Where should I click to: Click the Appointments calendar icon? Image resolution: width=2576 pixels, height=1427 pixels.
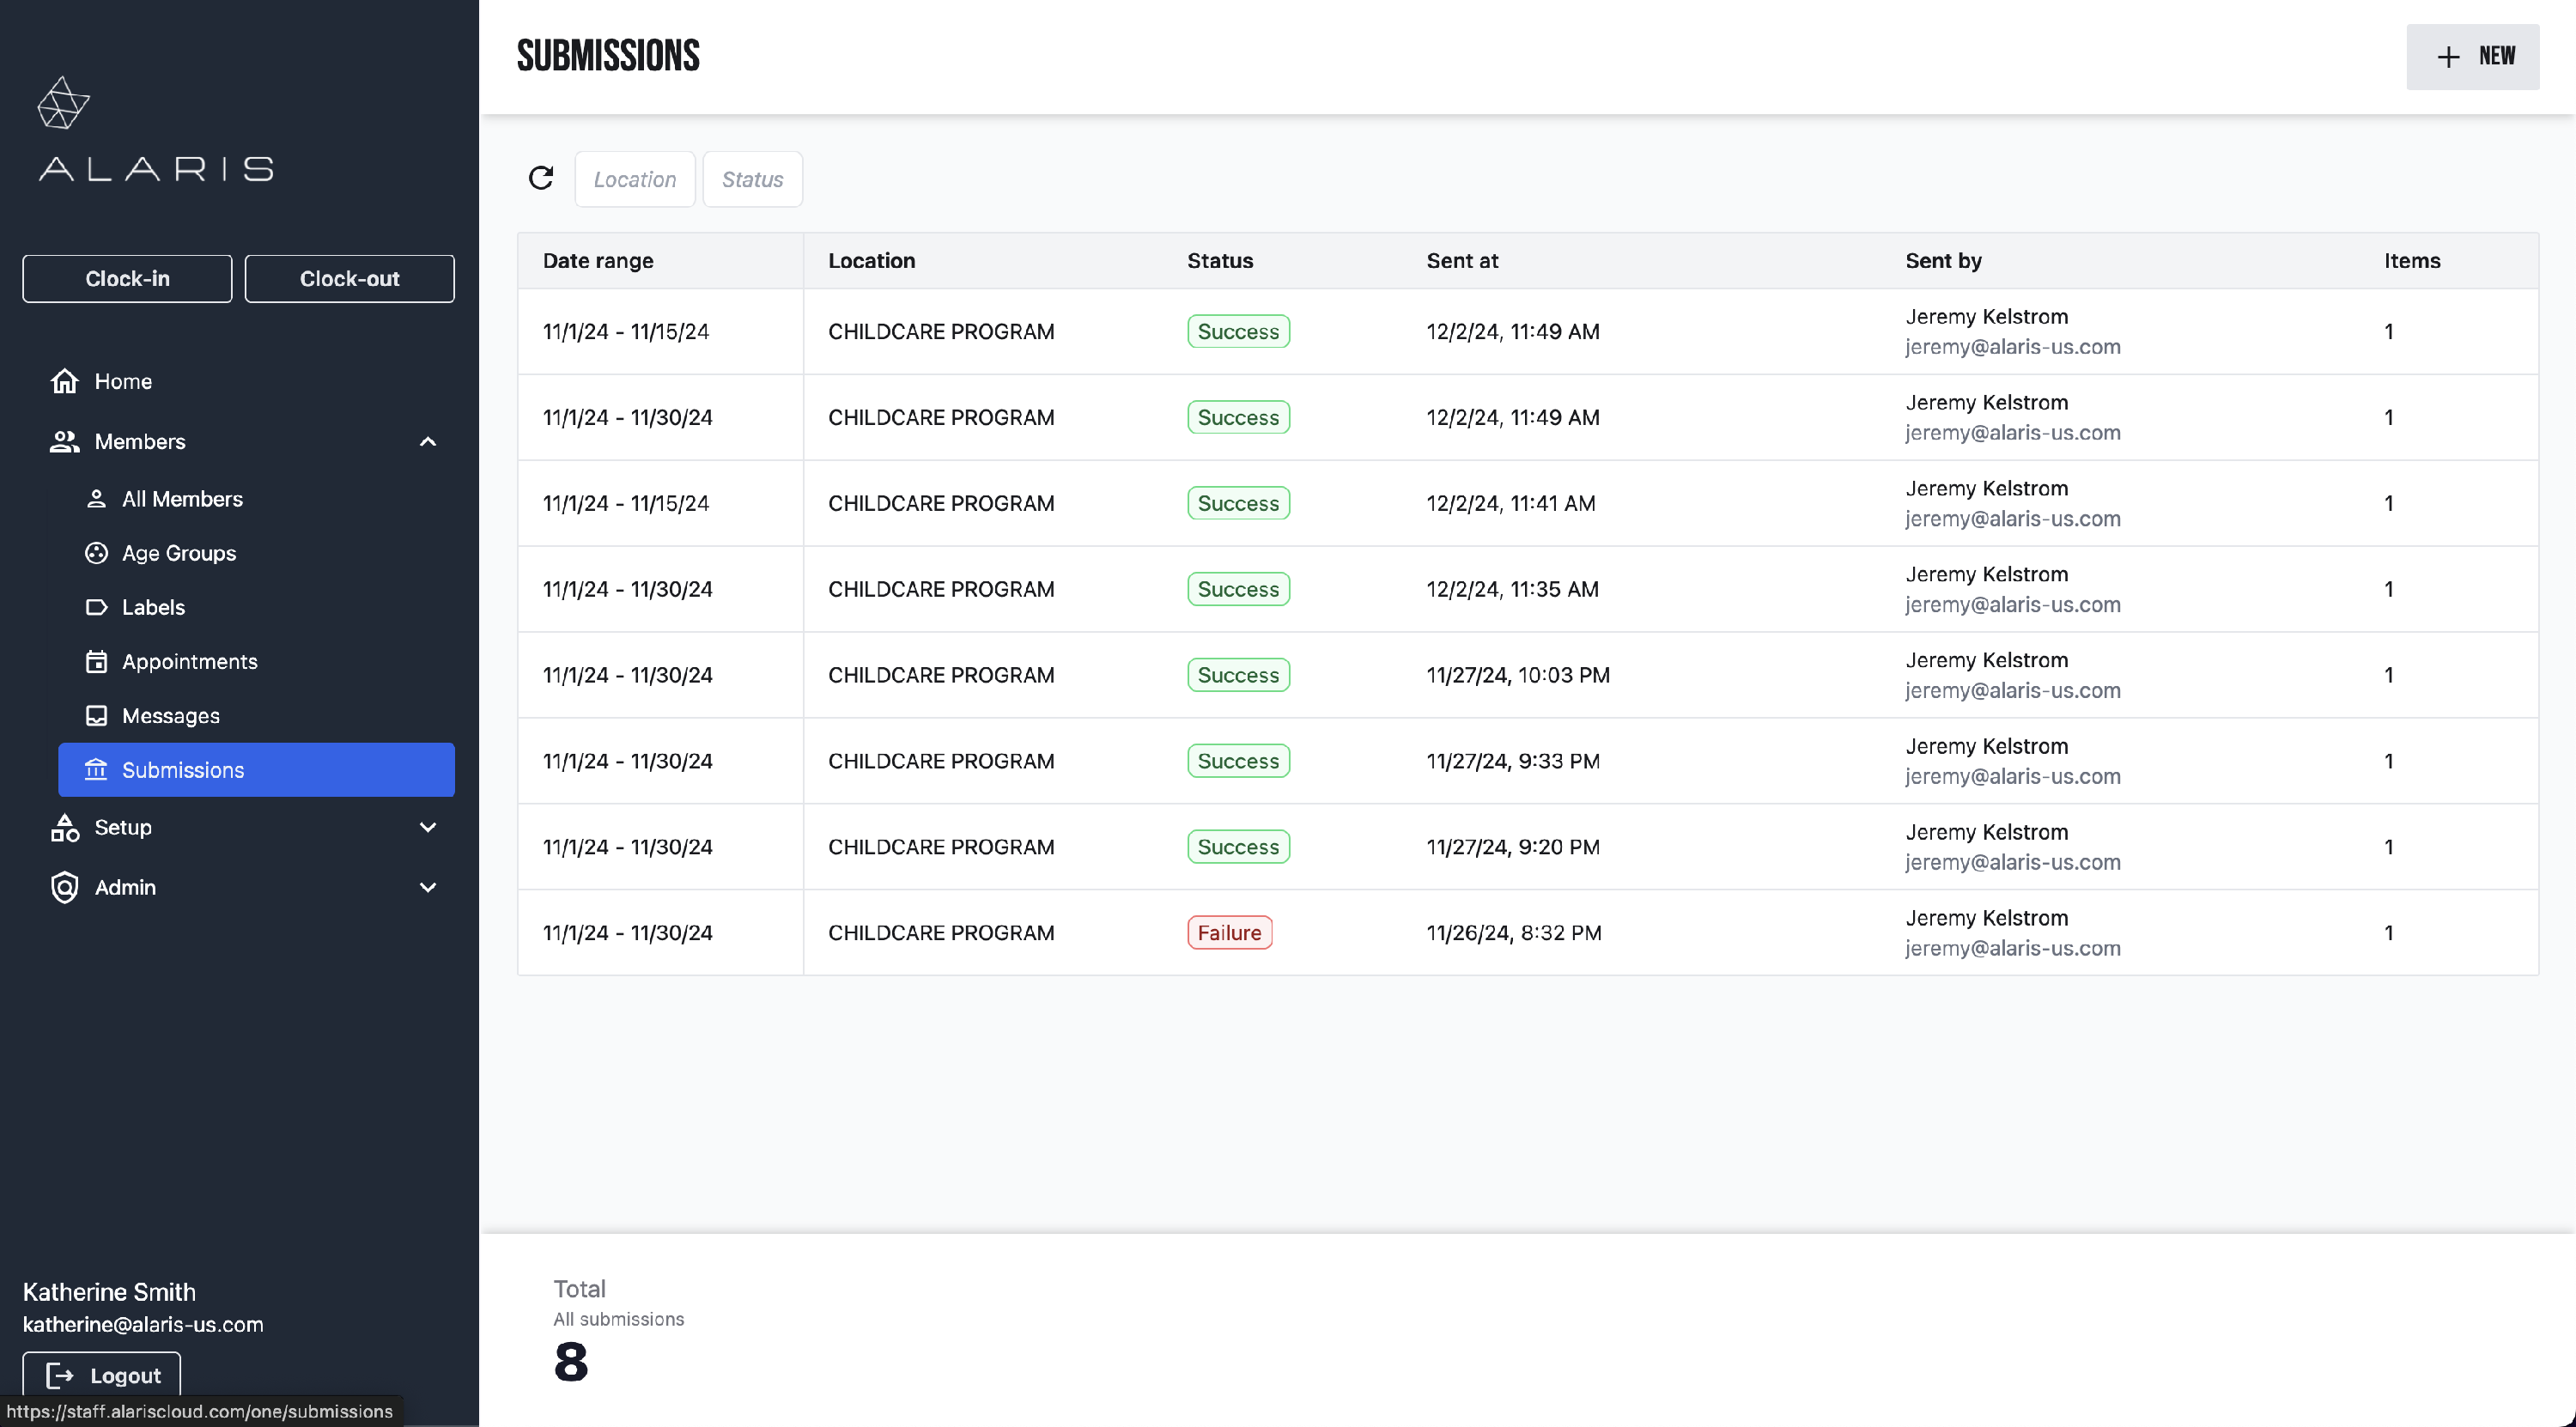(96, 661)
